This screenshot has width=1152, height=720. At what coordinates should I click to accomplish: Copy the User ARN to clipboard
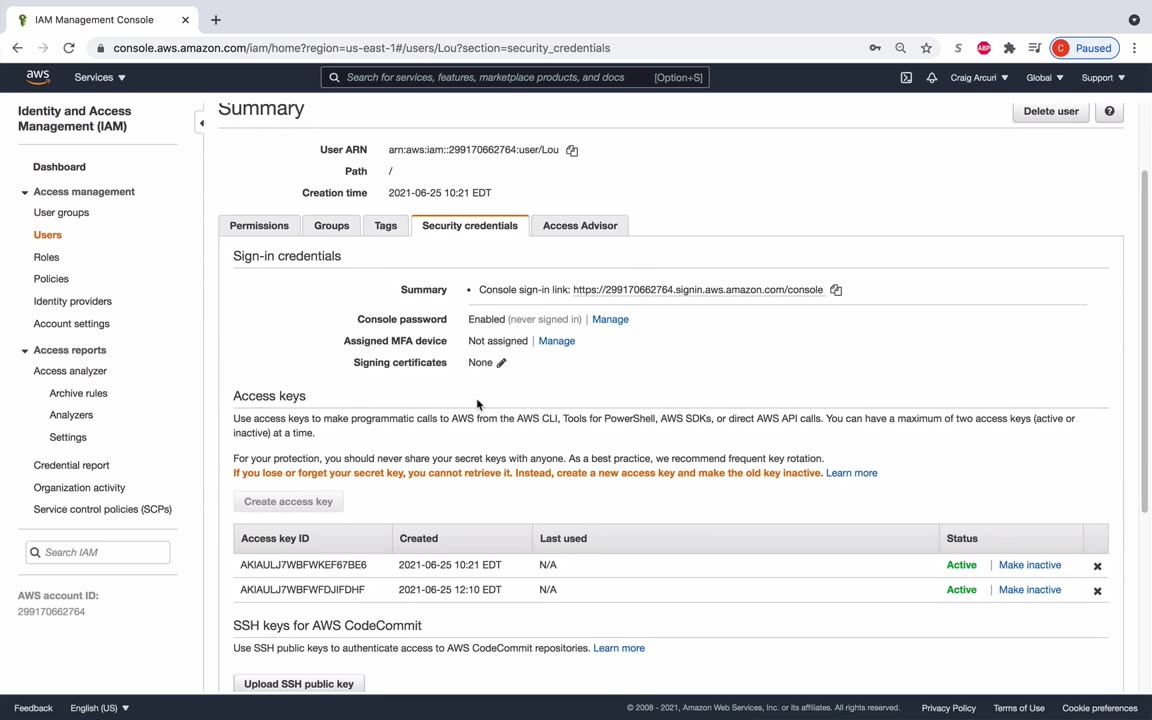click(572, 150)
